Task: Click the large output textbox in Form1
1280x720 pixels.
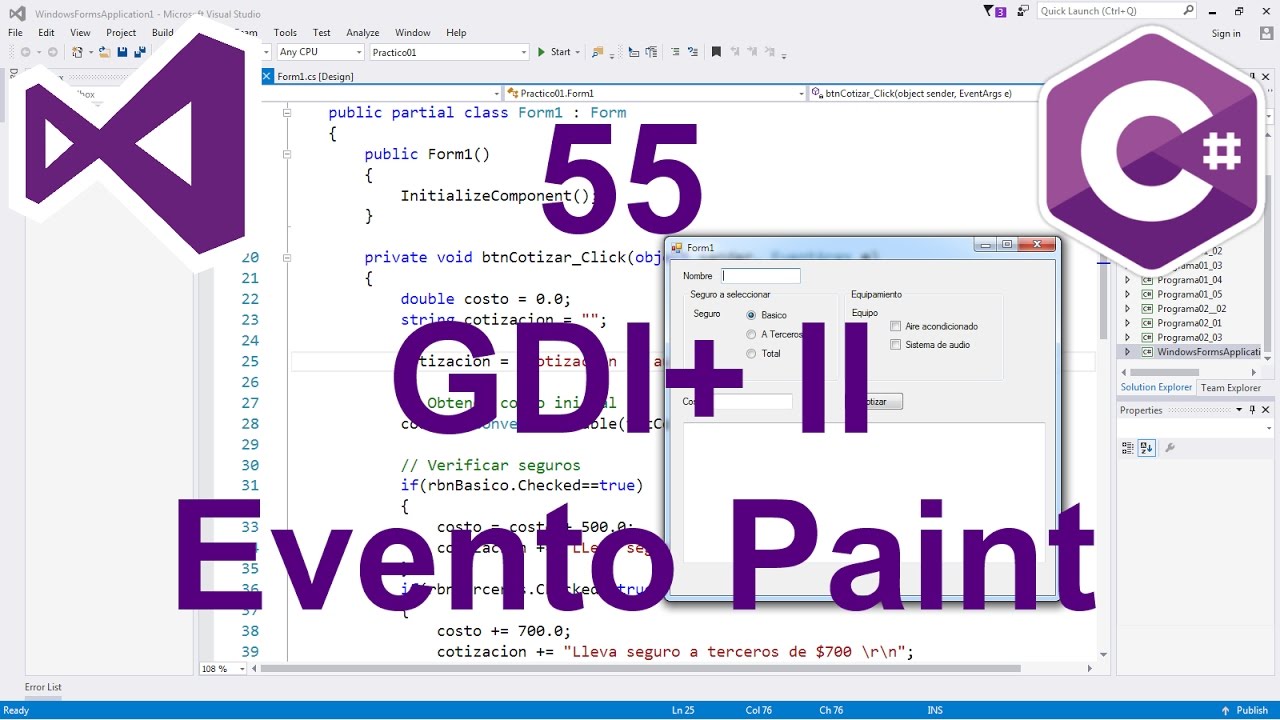Action: pyautogui.click(x=864, y=492)
